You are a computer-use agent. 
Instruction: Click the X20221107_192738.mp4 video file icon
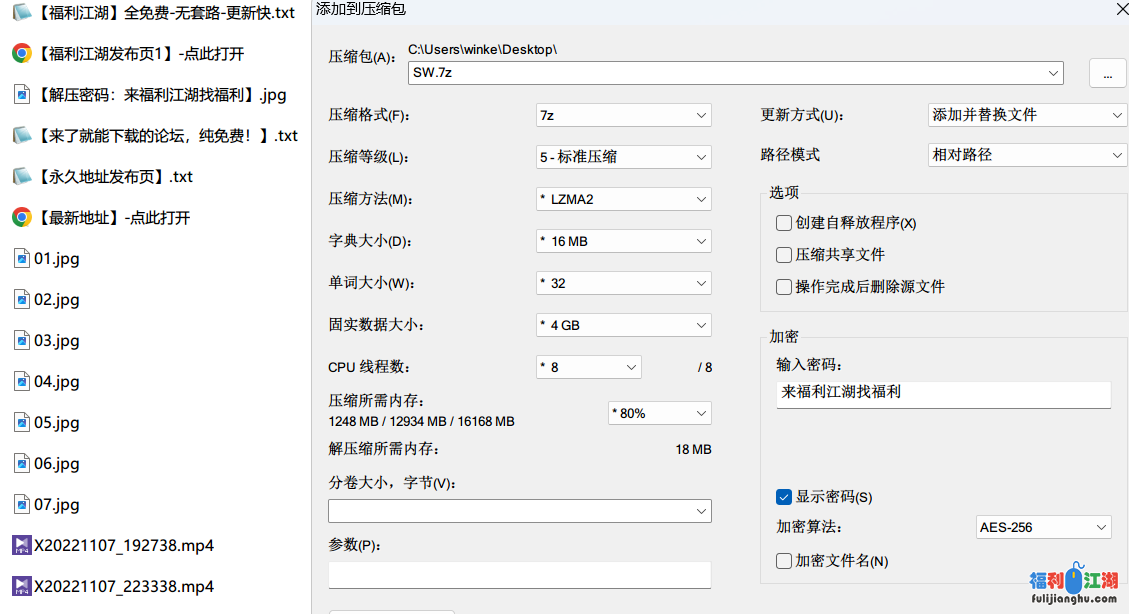click(x=21, y=545)
